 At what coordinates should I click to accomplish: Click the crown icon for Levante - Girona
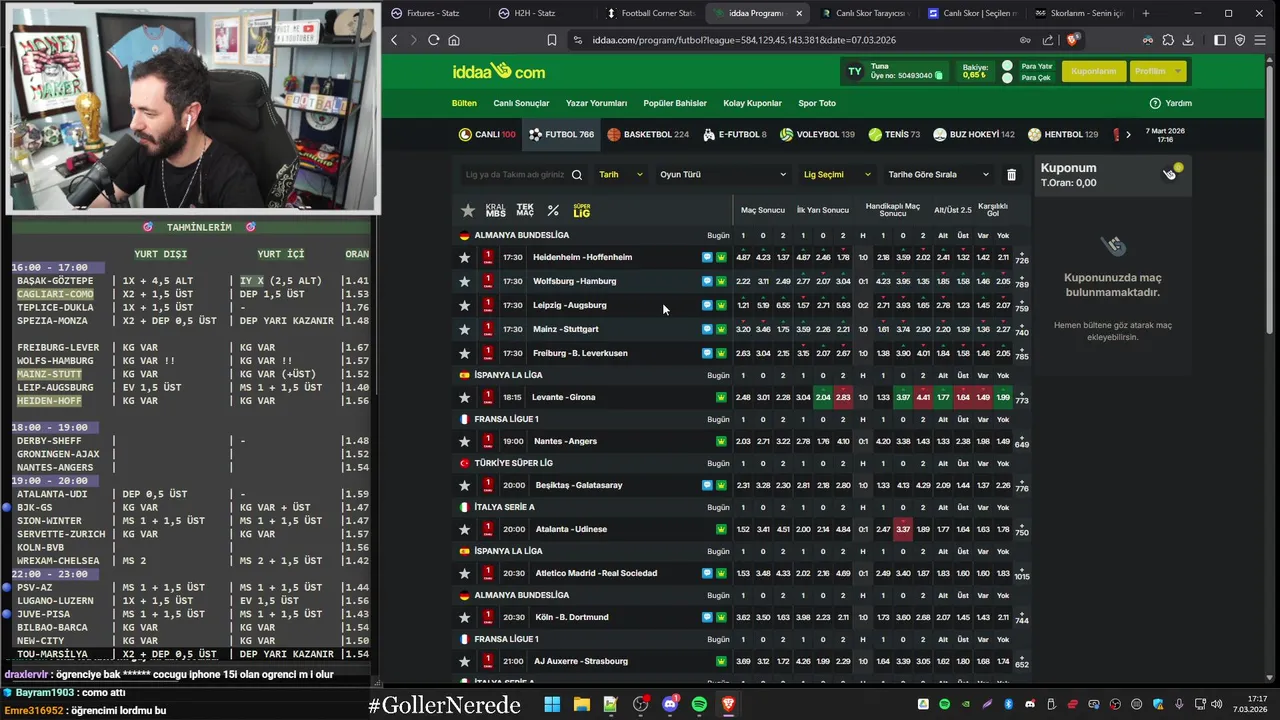(x=721, y=397)
